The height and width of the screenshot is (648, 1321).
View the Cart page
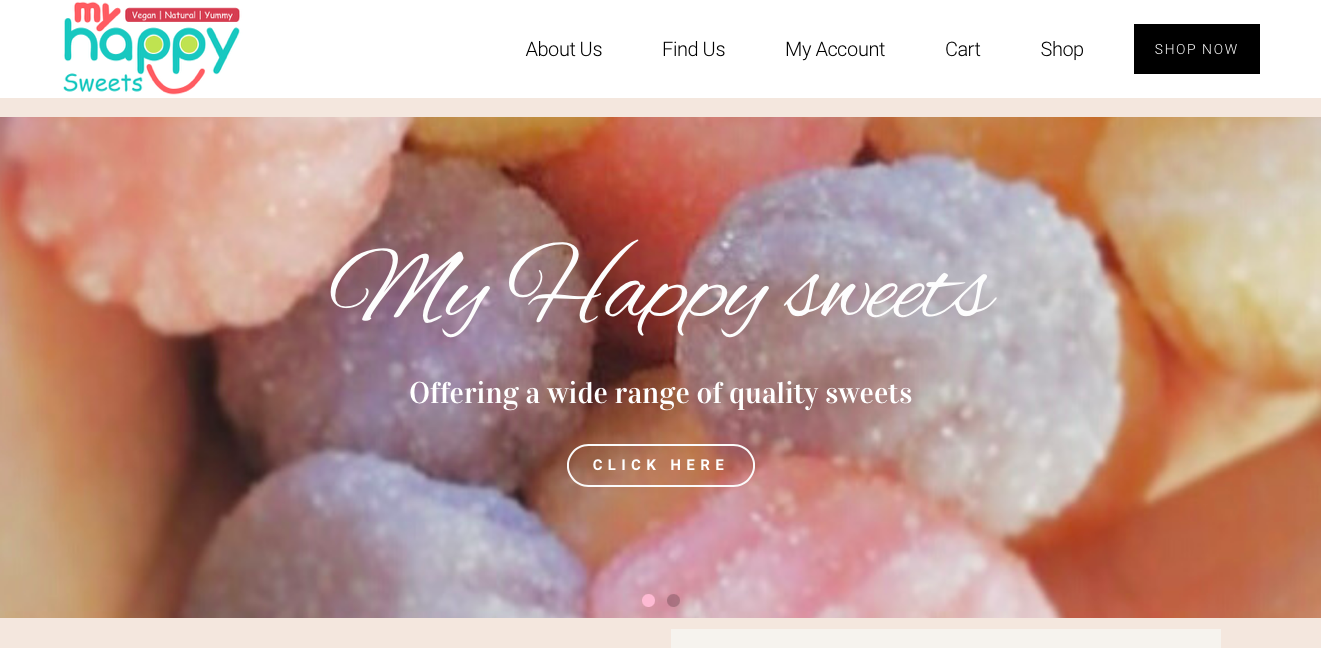click(963, 49)
